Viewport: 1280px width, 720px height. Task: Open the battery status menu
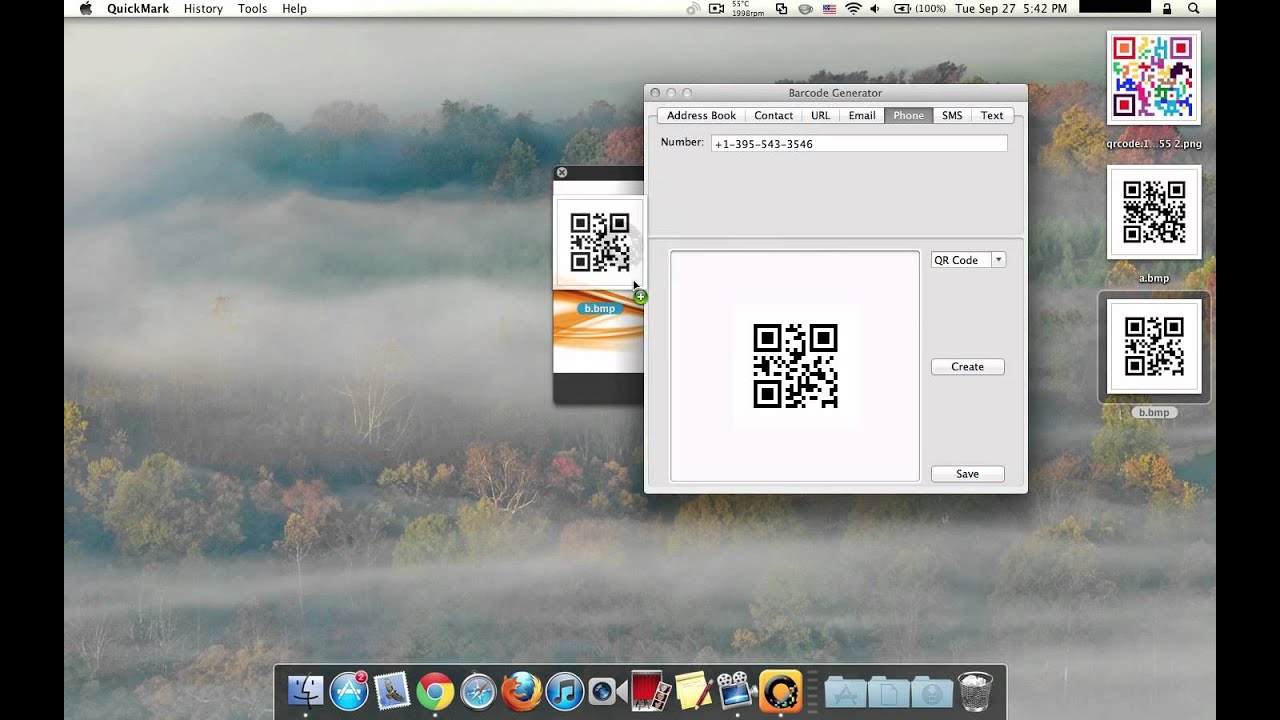coord(919,8)
